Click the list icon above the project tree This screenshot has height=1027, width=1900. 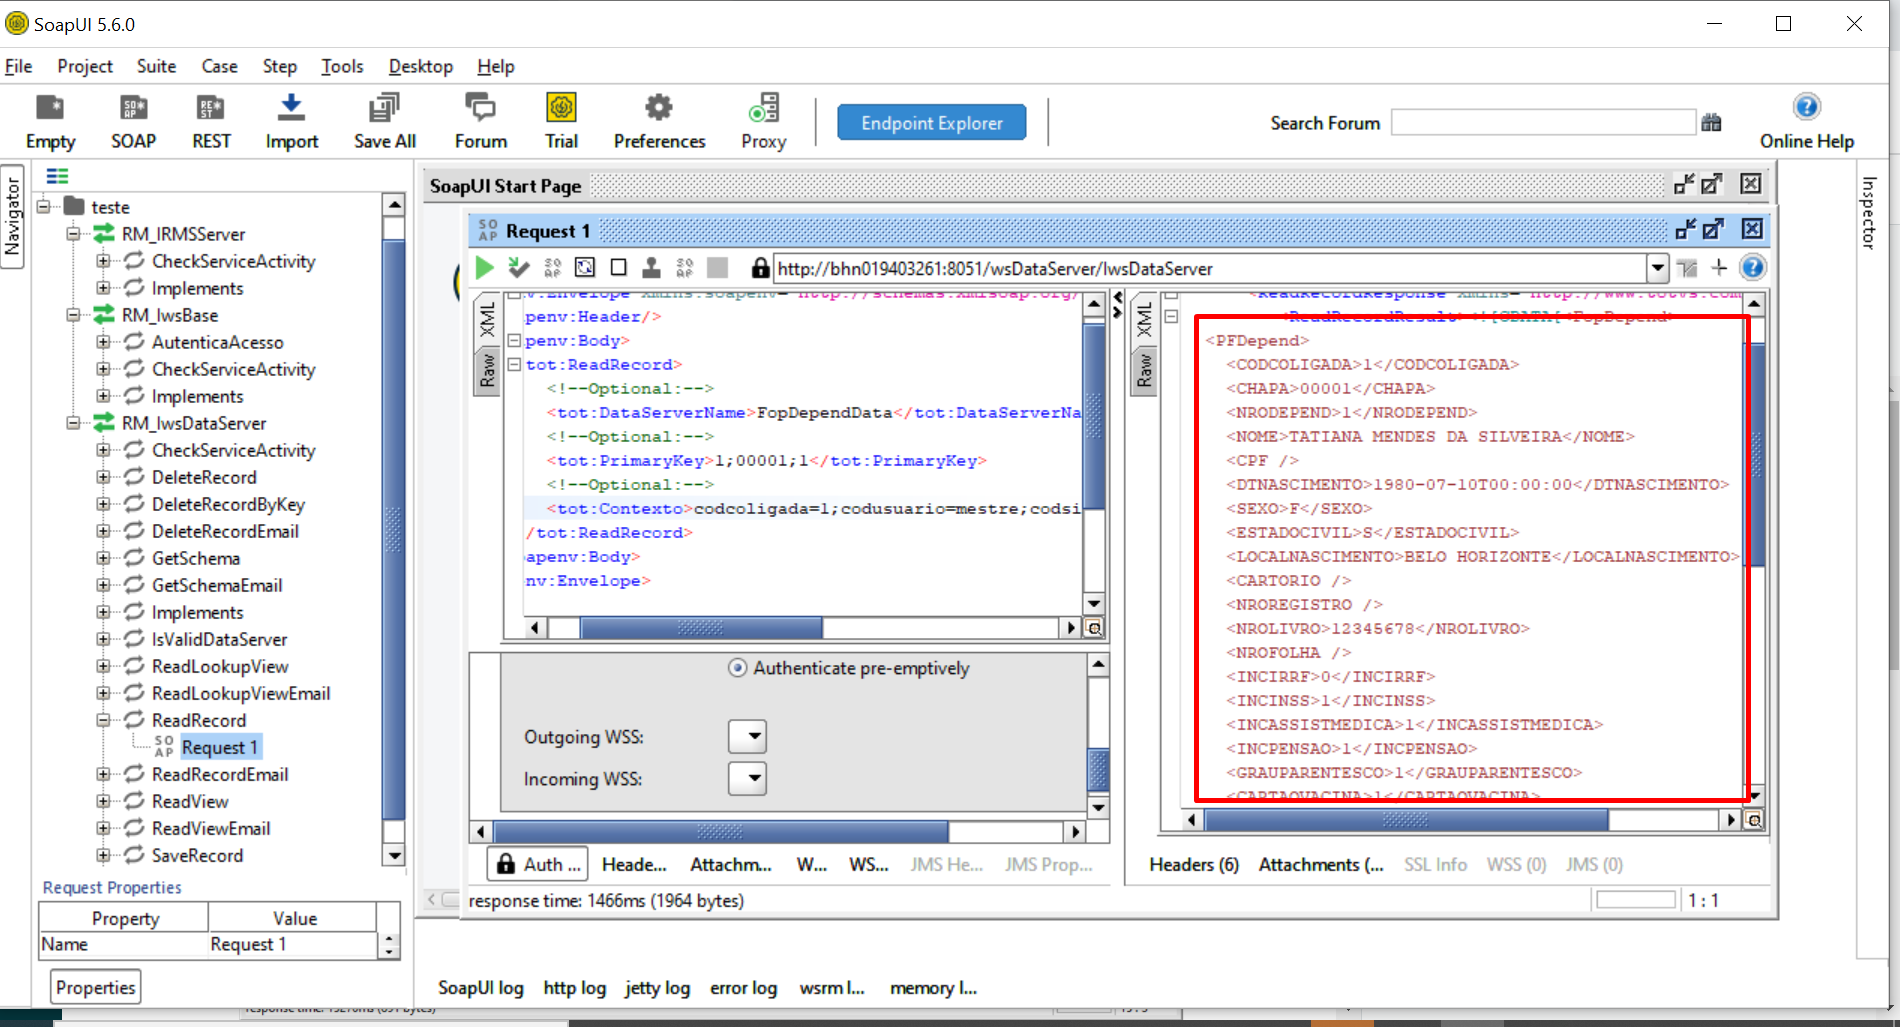coord(58,177)
